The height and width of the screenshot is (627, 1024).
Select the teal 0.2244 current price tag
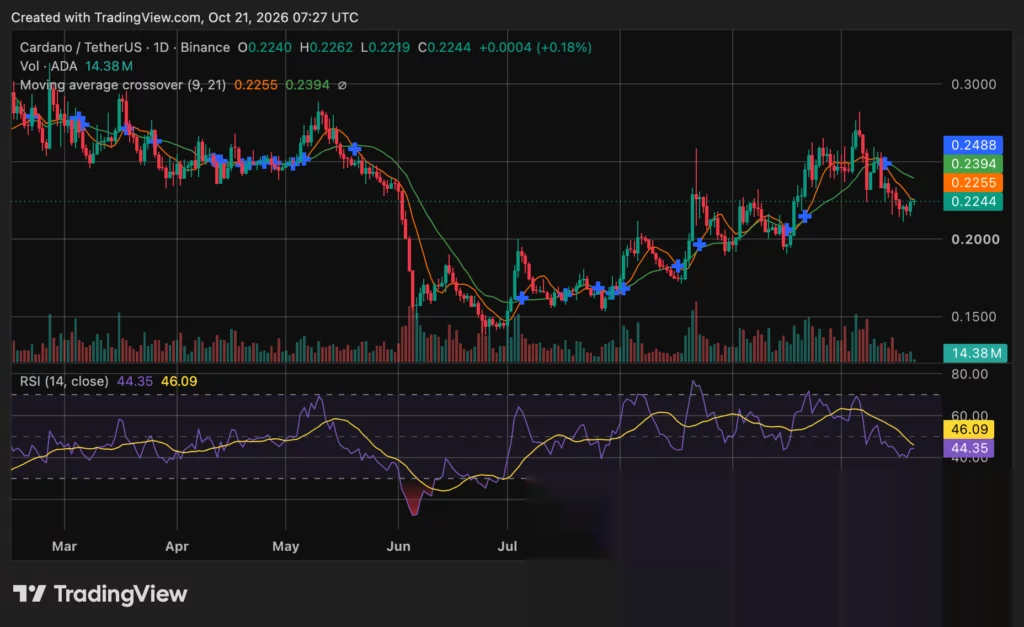pyautogui.click(x=973, y=202)
